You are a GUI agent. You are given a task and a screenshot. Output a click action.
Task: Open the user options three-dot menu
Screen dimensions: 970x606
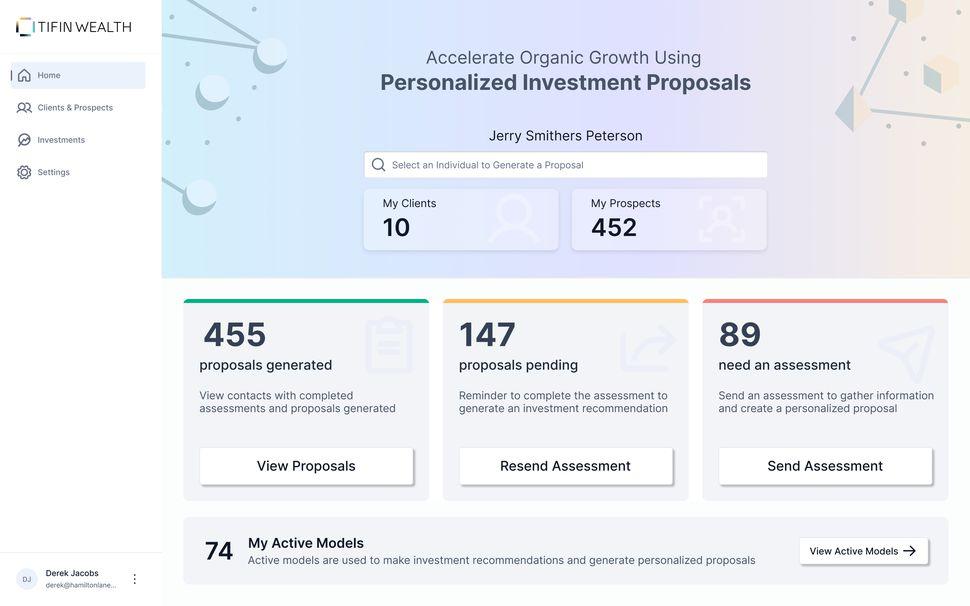coord(135,579)
